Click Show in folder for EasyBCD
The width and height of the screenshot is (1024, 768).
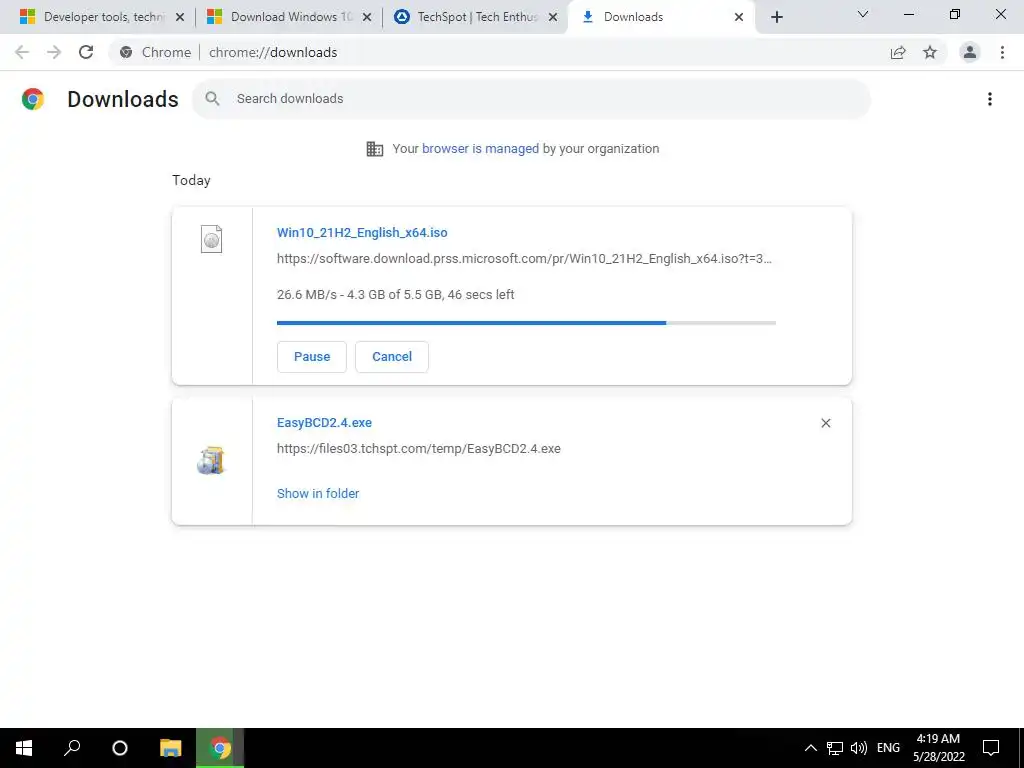318,494
